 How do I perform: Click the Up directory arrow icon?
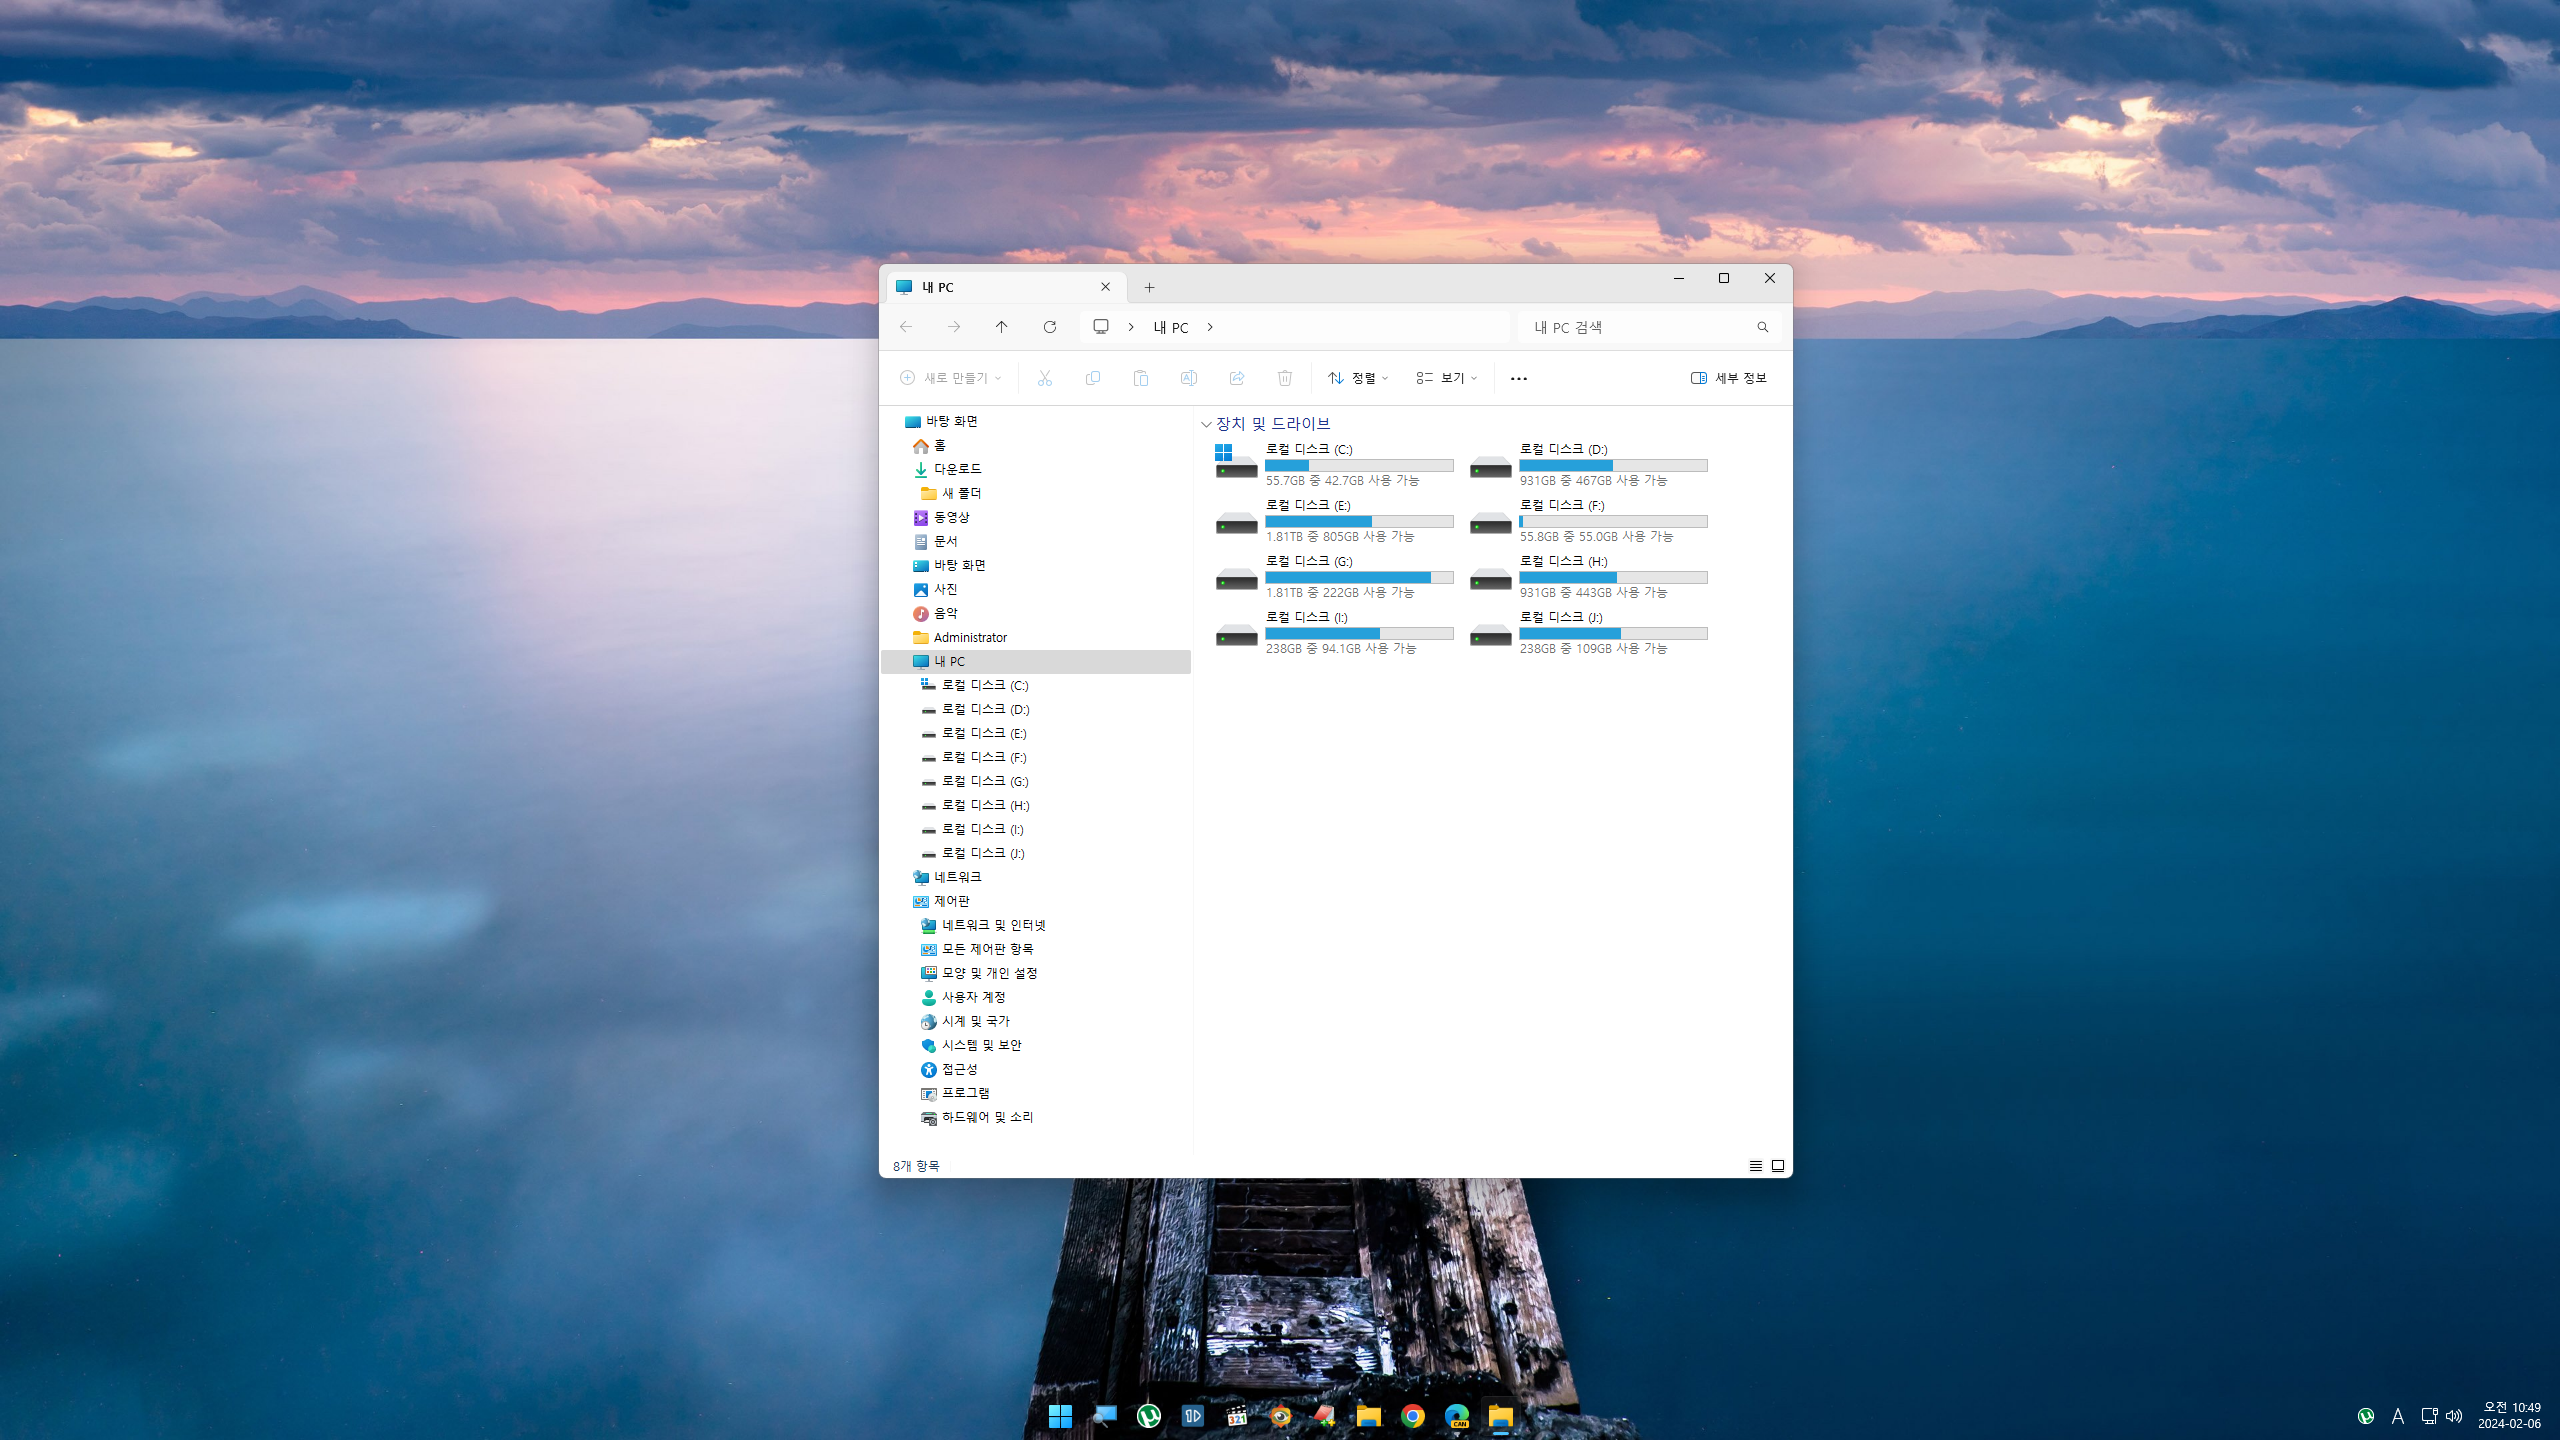(x=1001, y=327)
